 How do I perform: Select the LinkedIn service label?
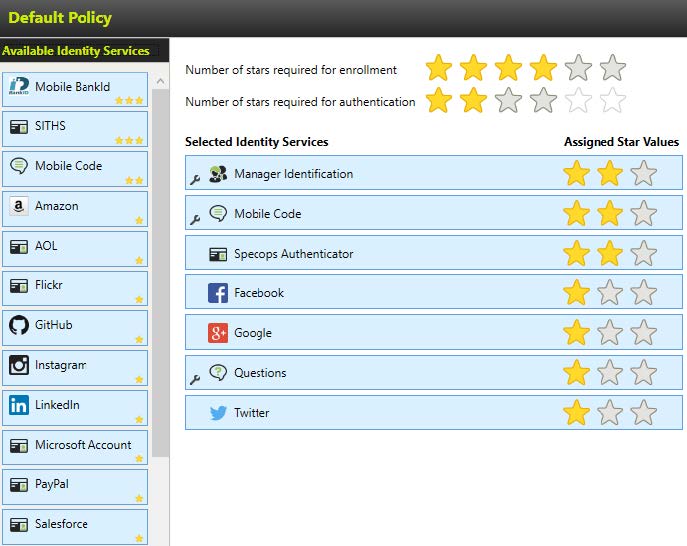tap(57, 405)
